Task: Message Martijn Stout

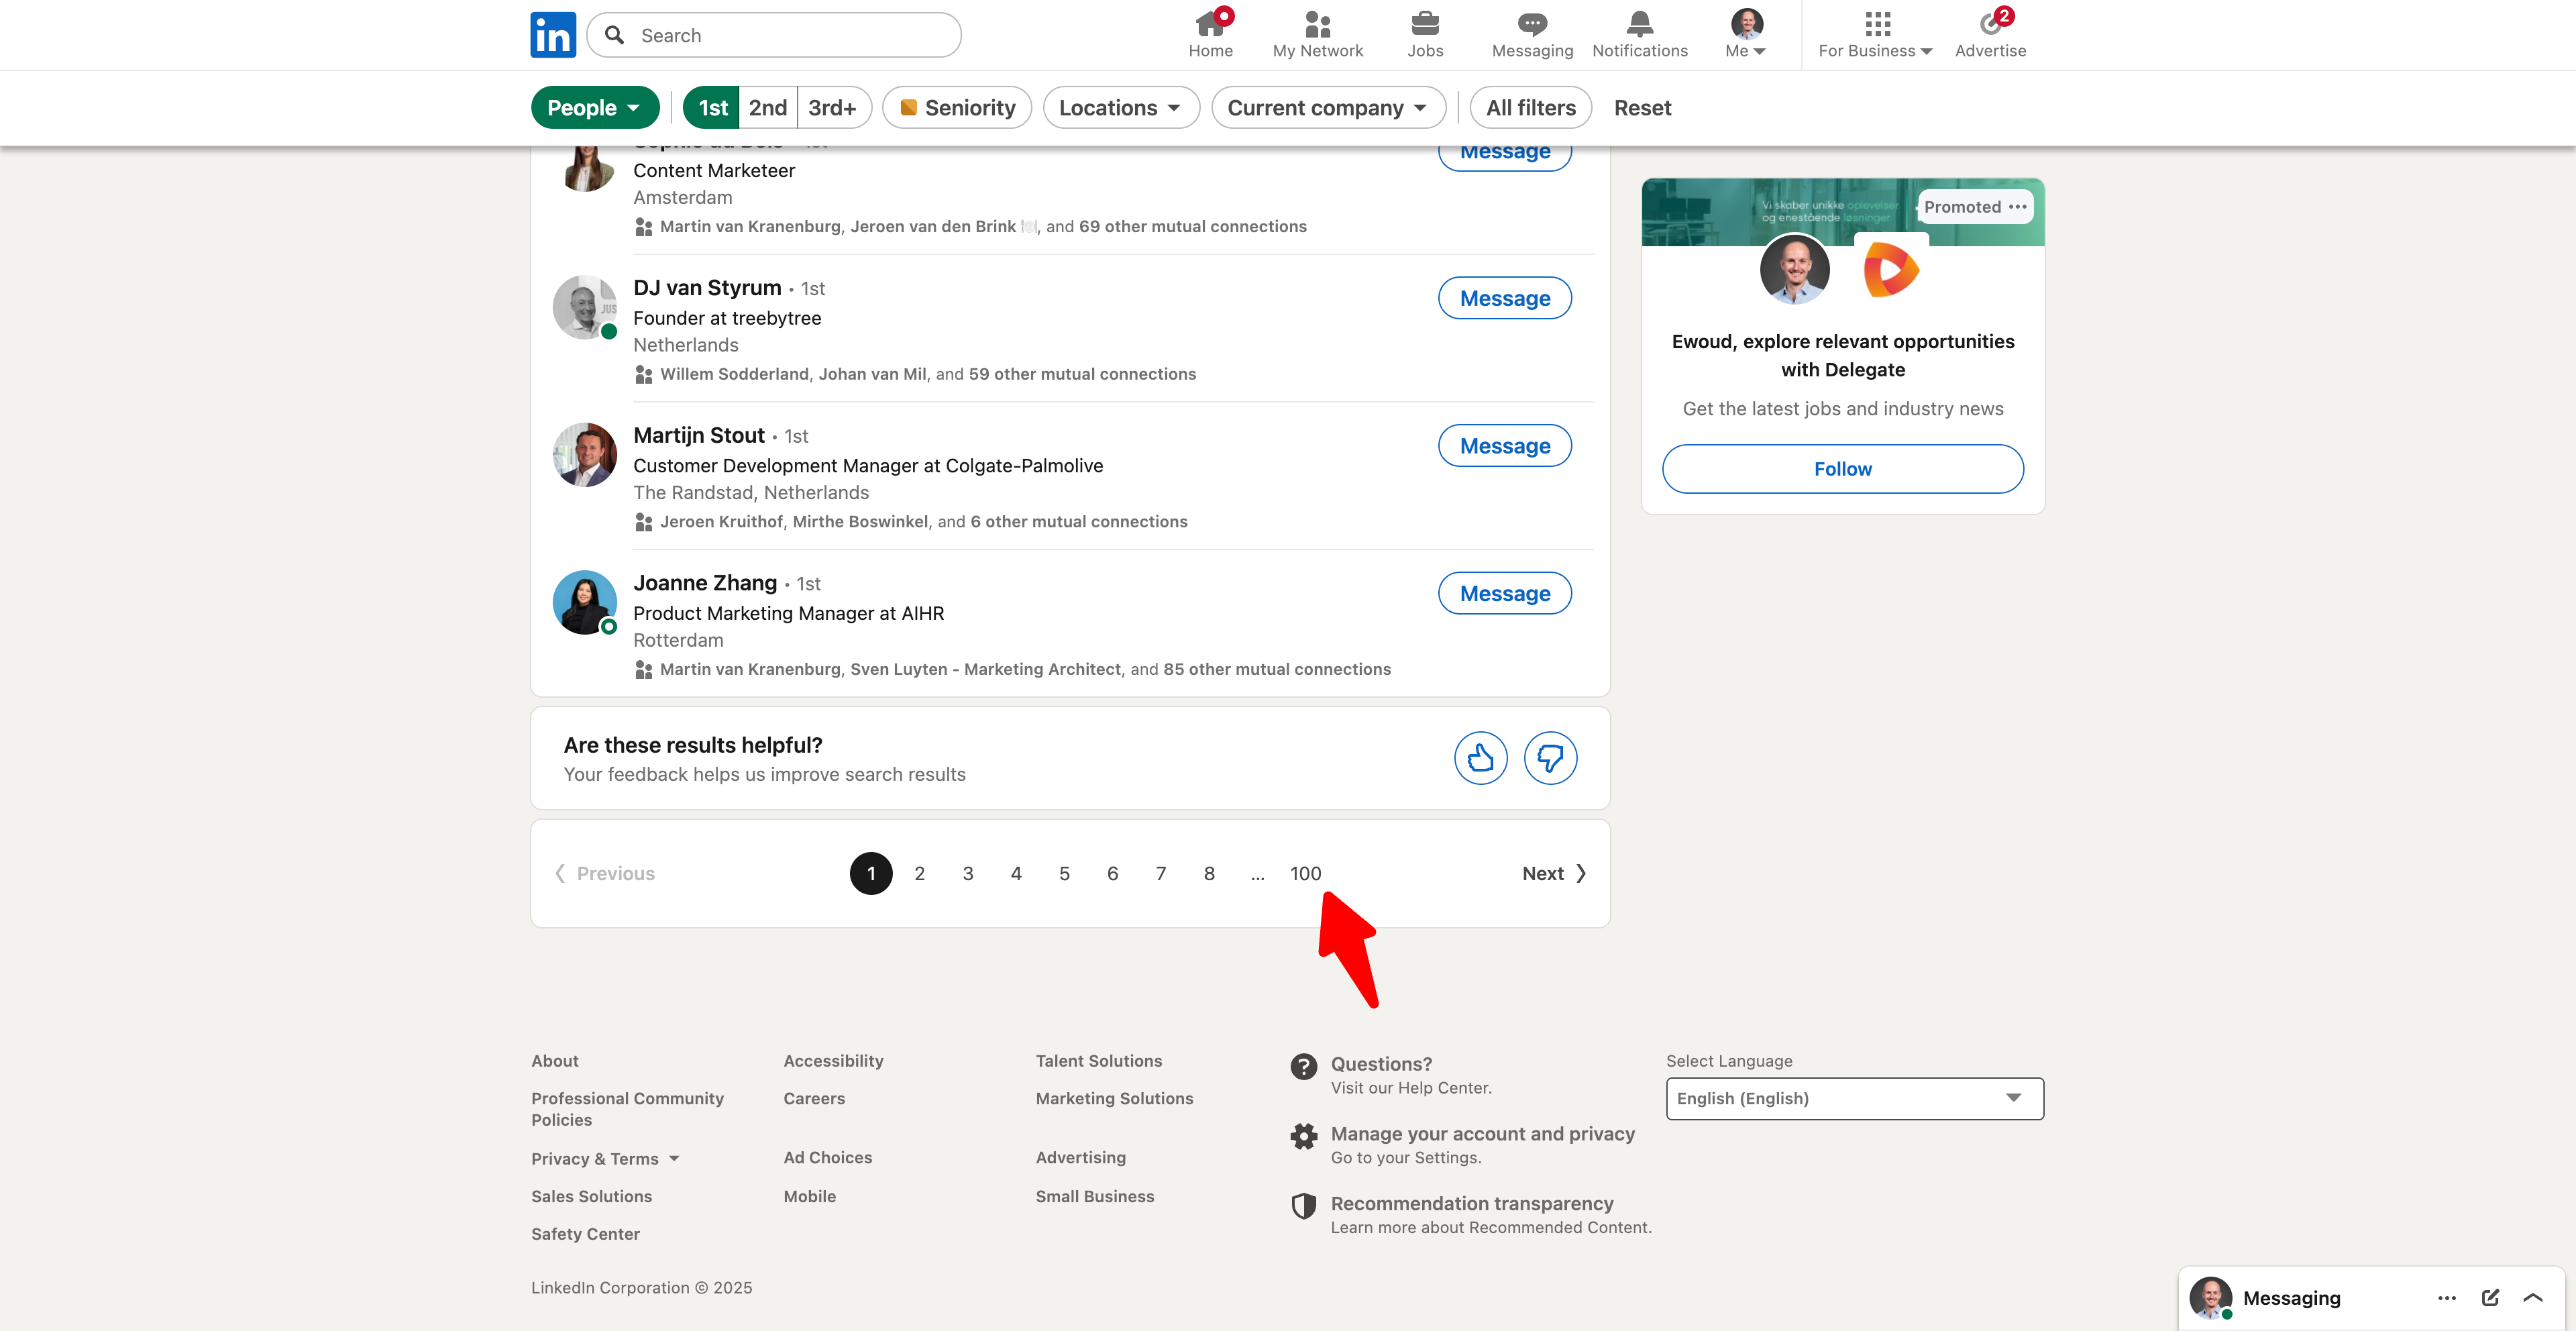Action: [x=1504, y=446]
